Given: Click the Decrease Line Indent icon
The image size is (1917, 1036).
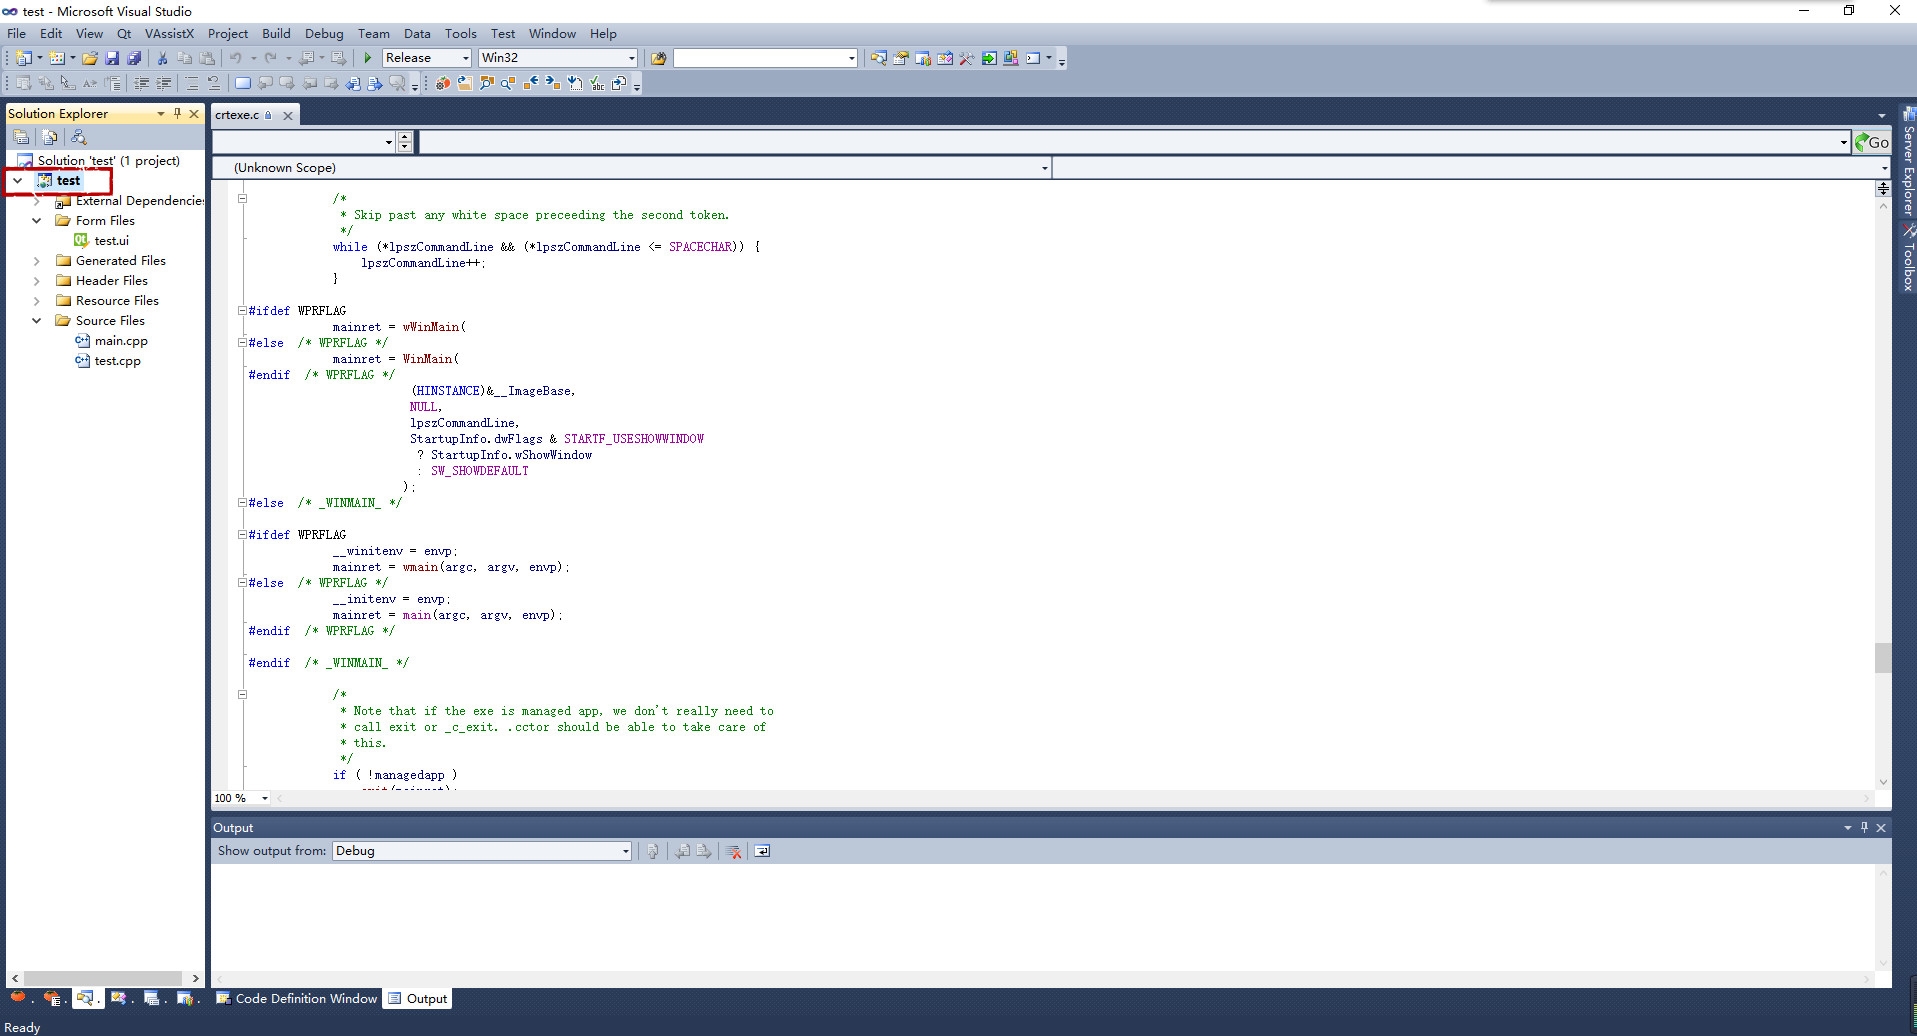Looking at the screenshot, I should [x=142, y=83].
